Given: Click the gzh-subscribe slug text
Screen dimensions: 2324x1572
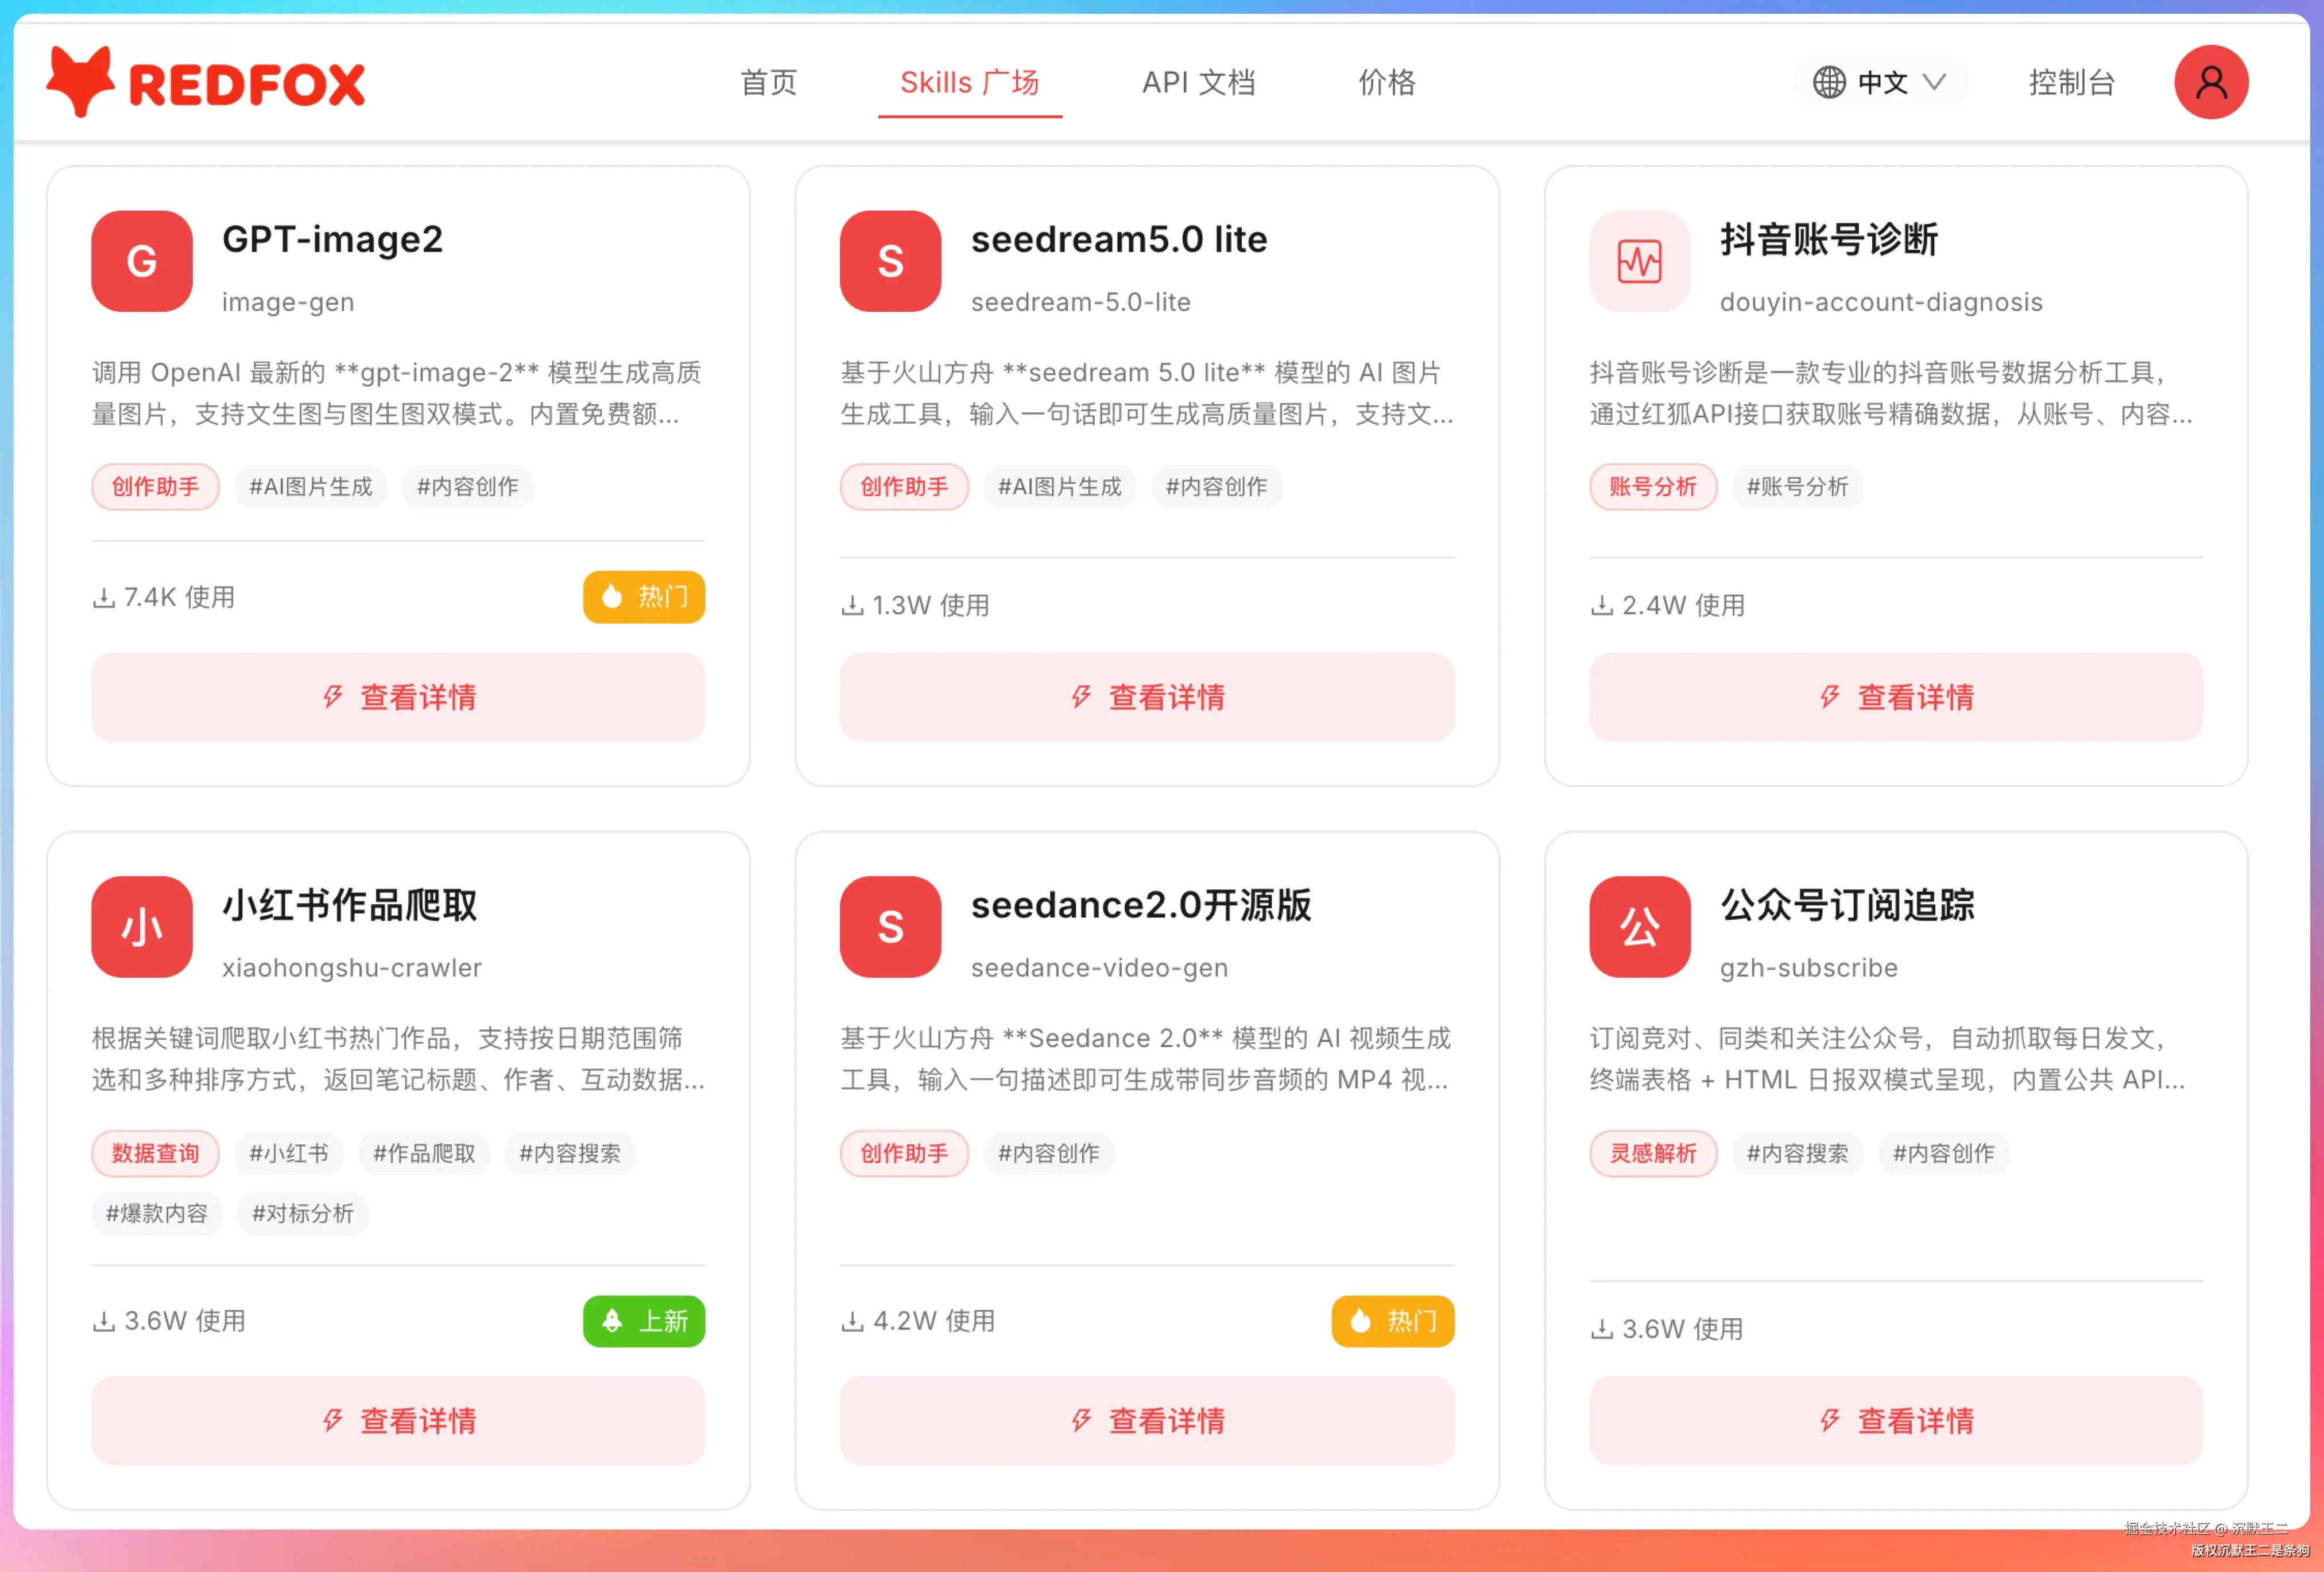Looking at the screenshot, I should click(1809, 968).
